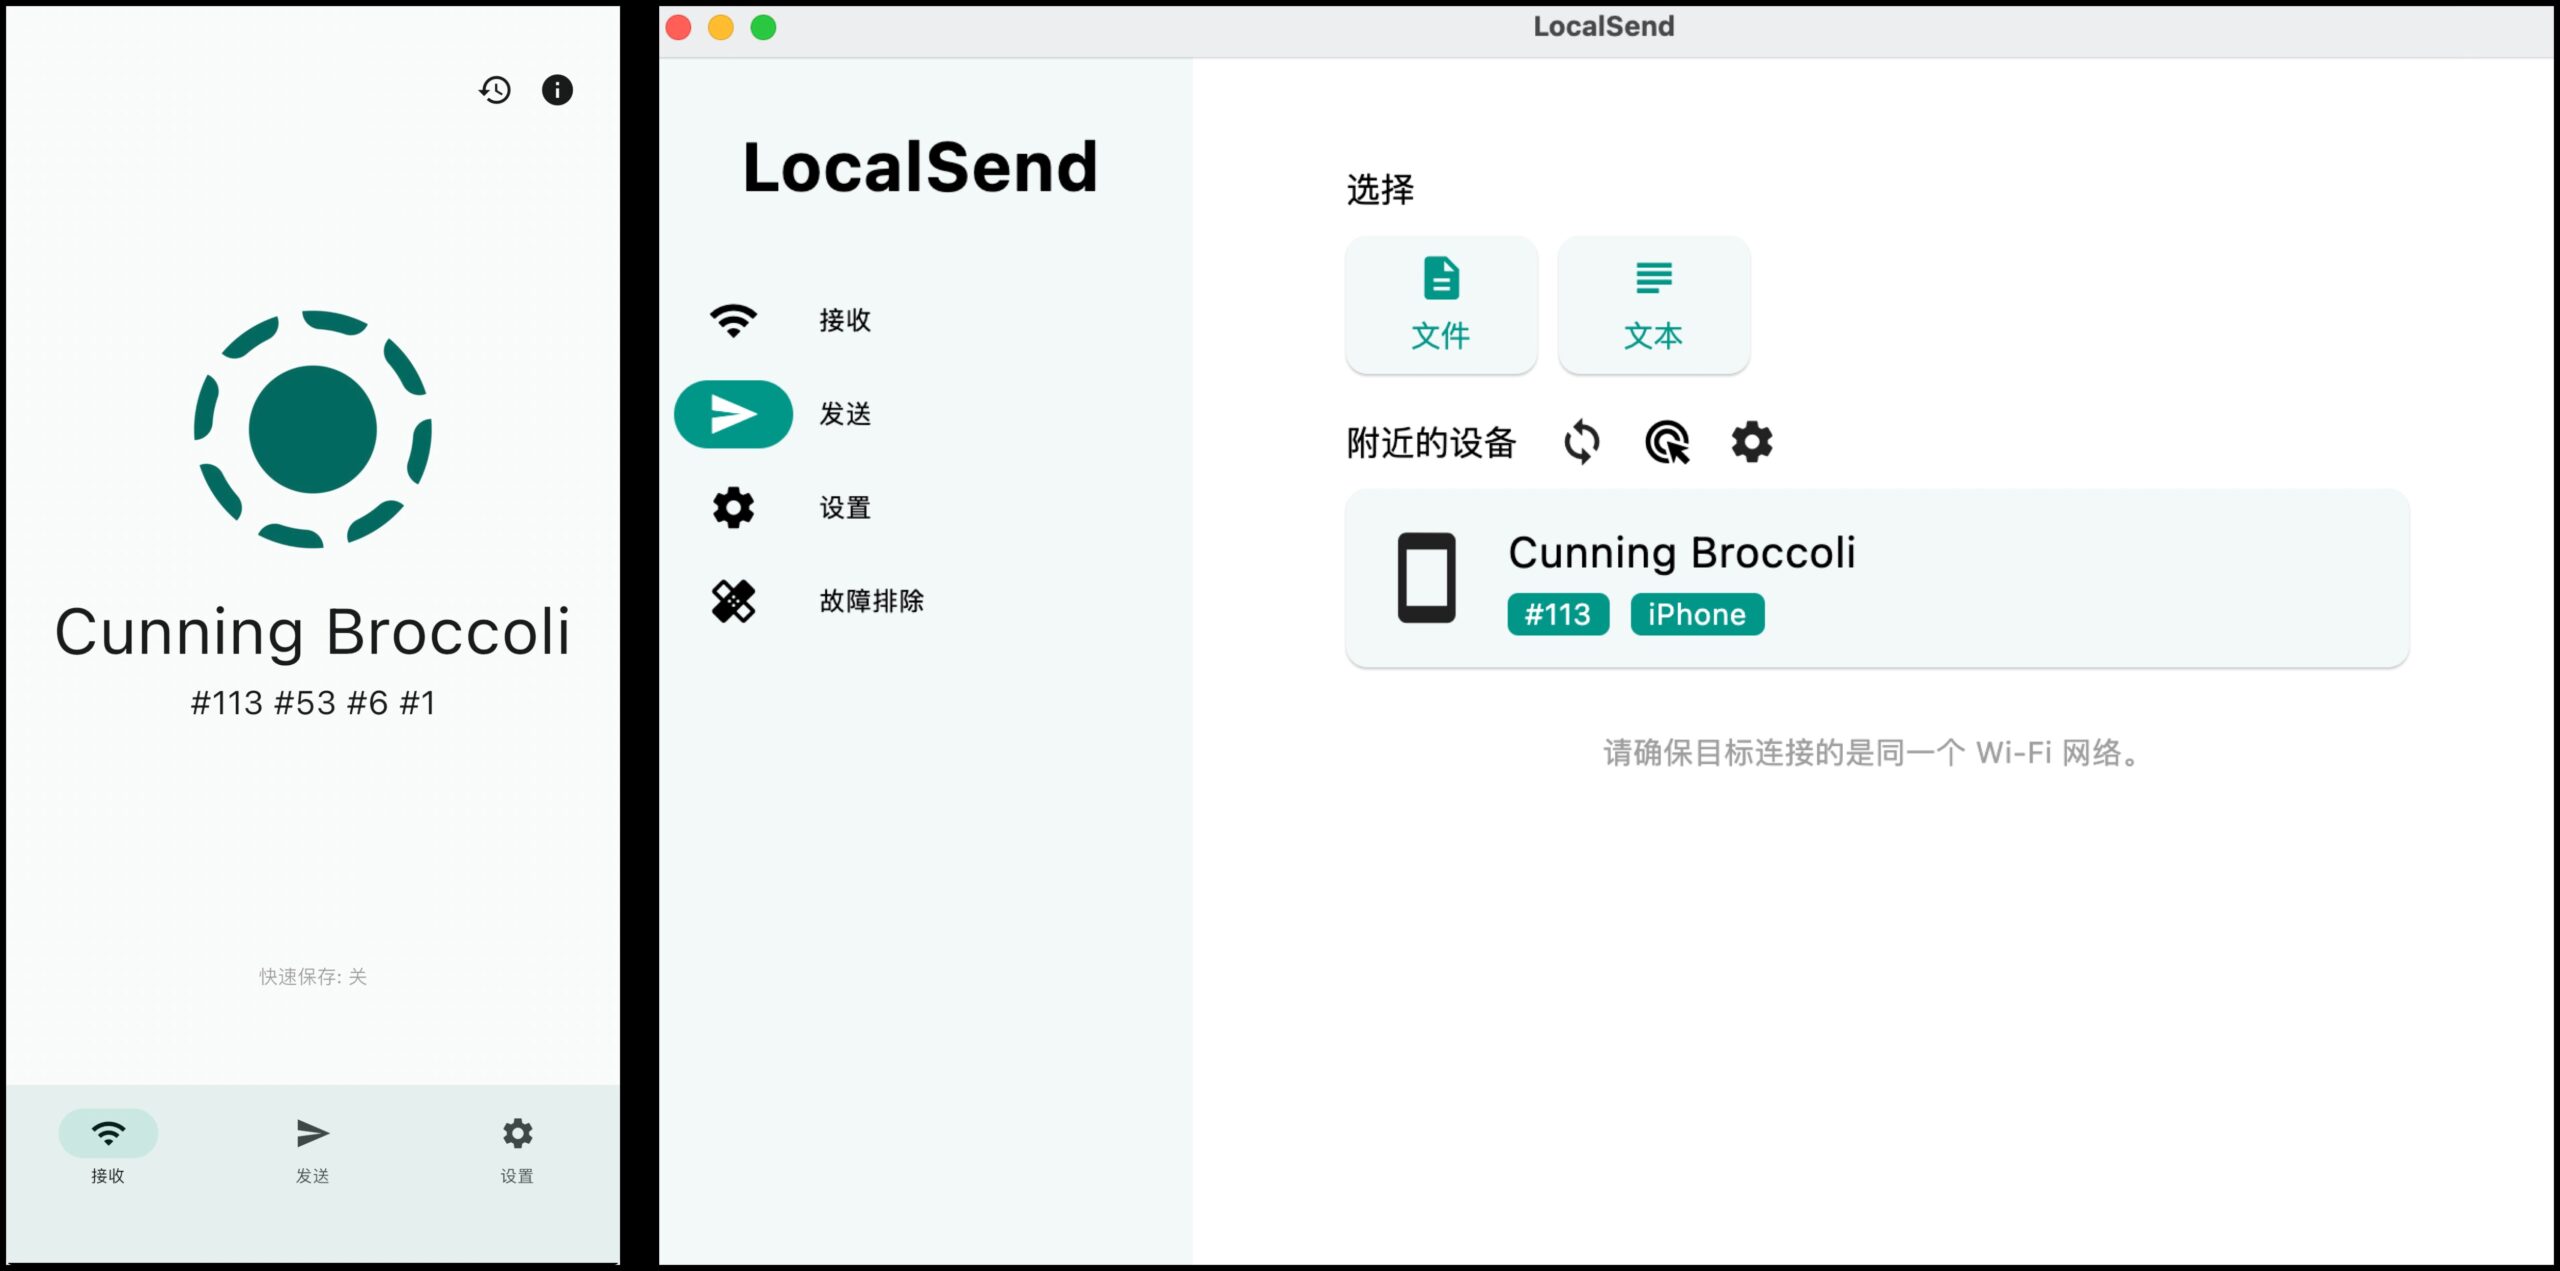This screenshot has height=1271, width=2560.
Task: Click the phone icon on Cunning Broccoli card
Action: coord(1426,578)
